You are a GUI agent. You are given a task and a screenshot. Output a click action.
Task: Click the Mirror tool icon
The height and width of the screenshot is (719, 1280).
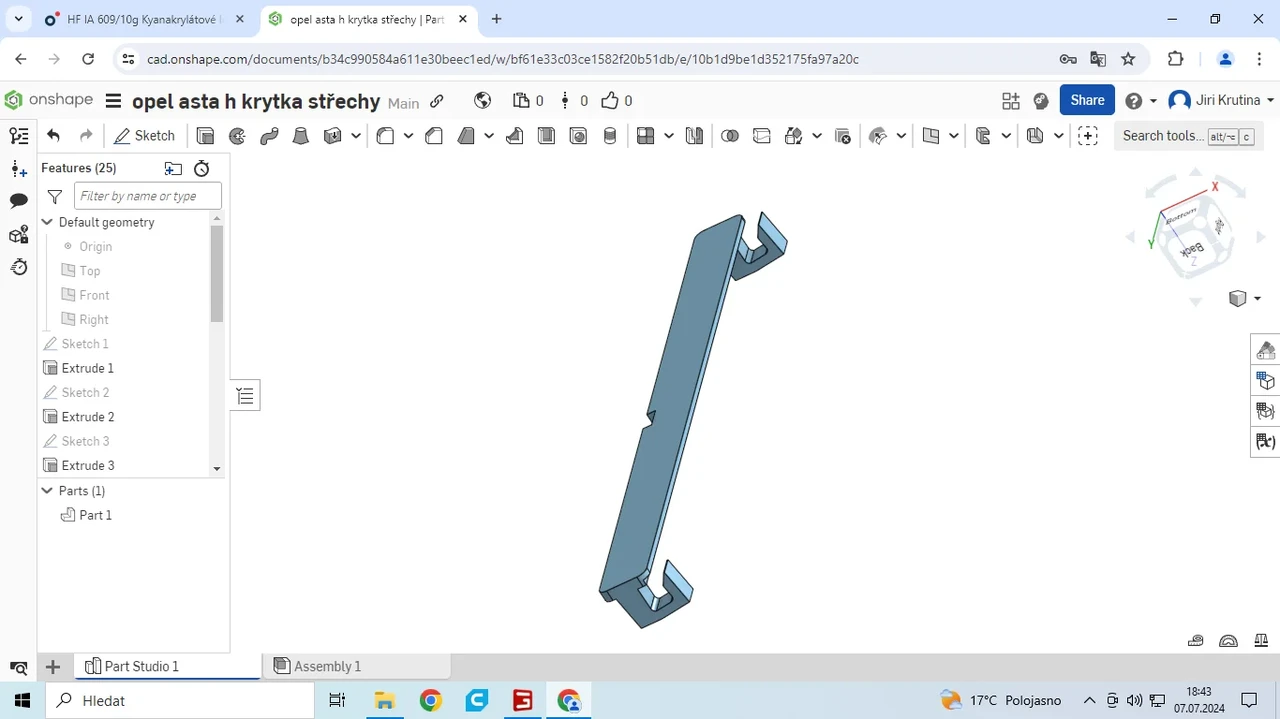[694, 136]
